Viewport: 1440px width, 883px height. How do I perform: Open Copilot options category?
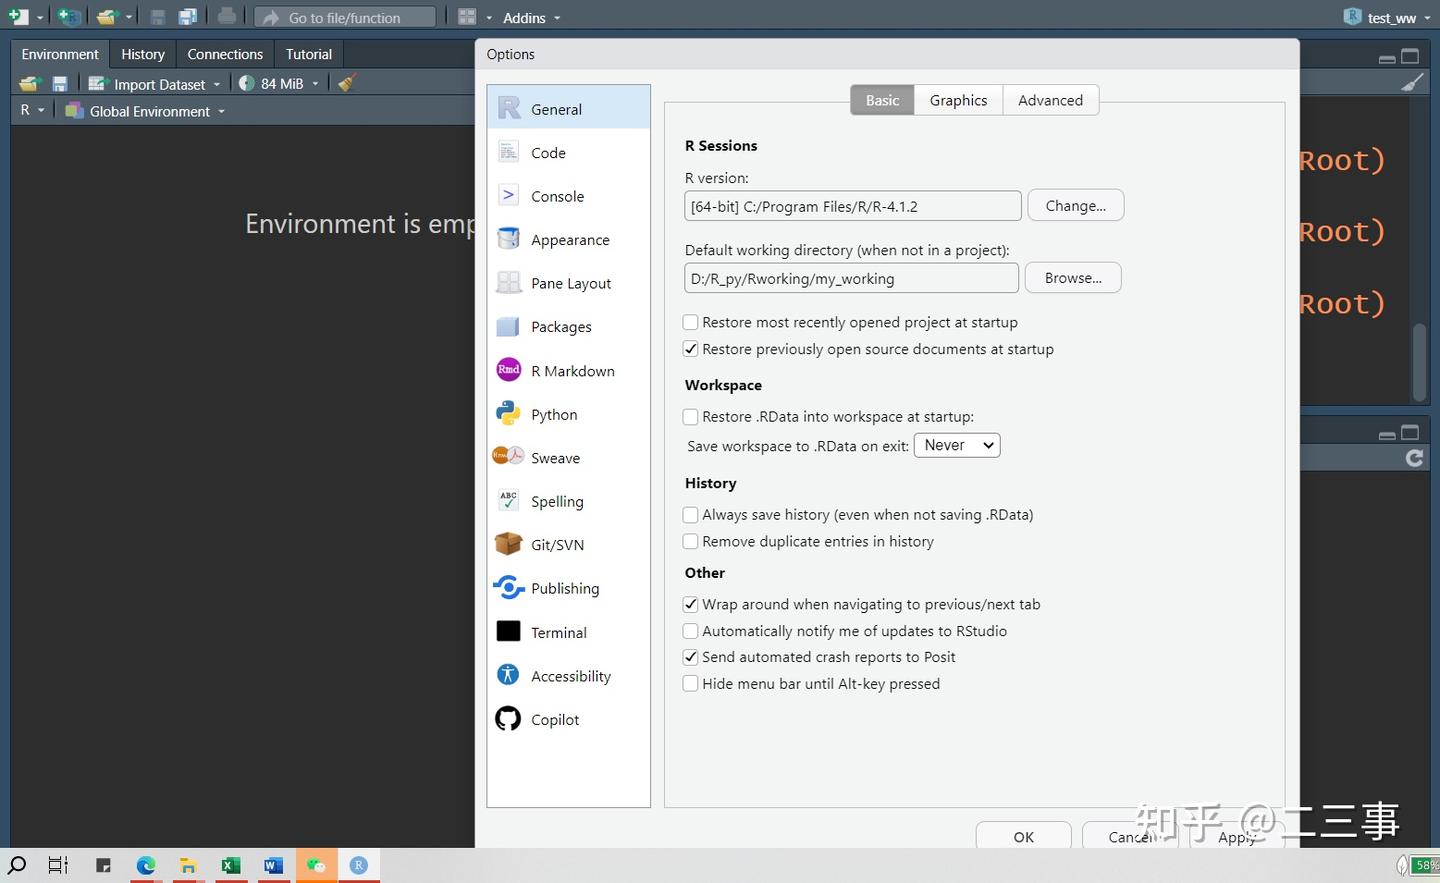click(x=568, y=720)
